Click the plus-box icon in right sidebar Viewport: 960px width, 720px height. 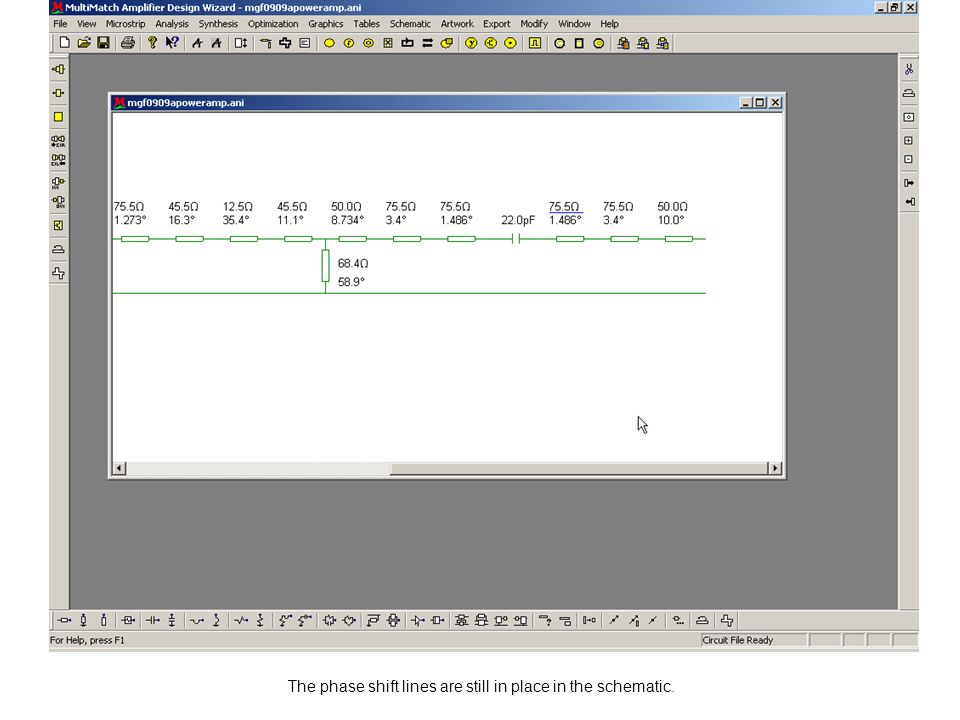[909, 140]
